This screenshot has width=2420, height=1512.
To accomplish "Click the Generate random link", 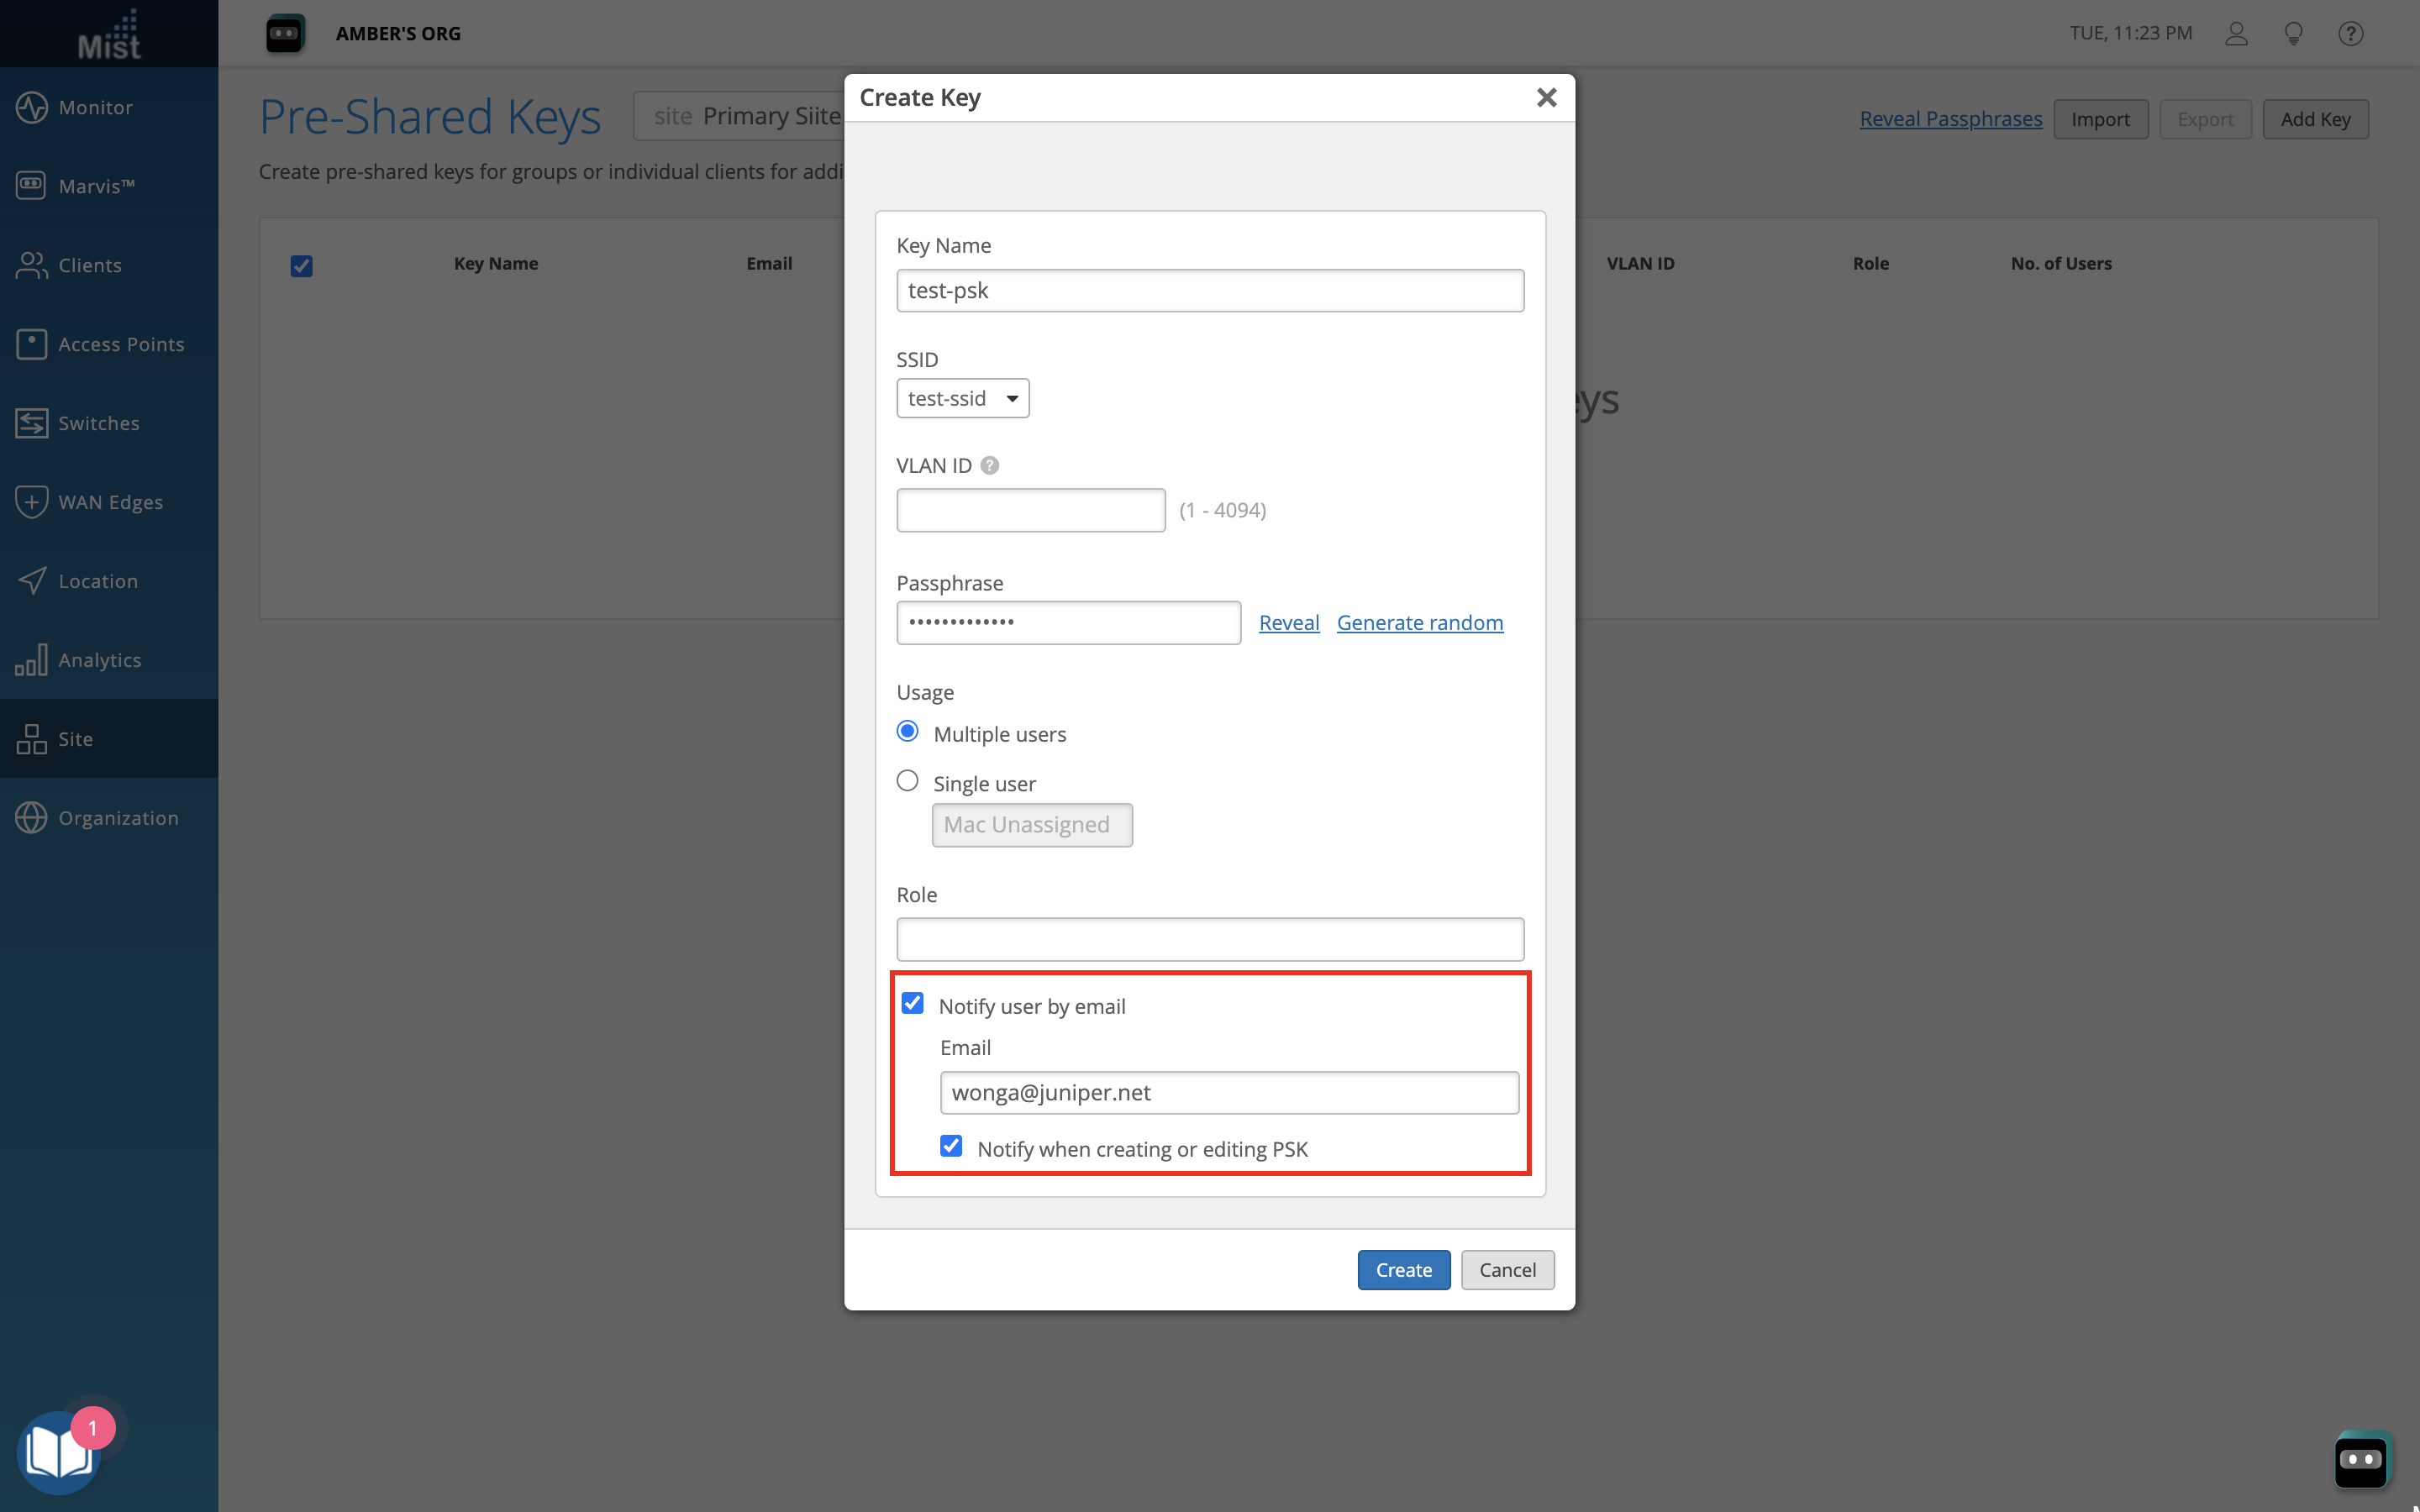I will click(1419, 623).
